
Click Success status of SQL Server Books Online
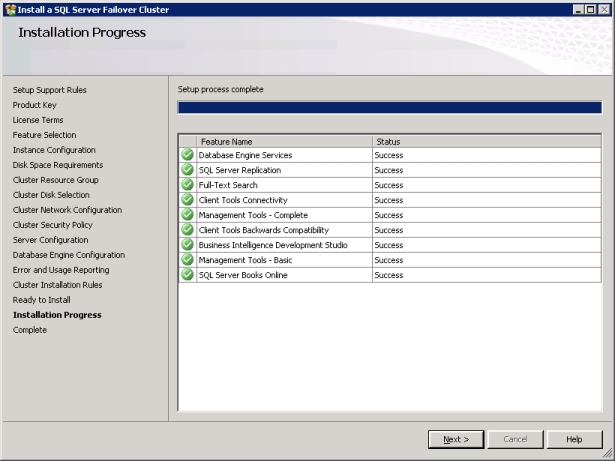tap(389, 275)
